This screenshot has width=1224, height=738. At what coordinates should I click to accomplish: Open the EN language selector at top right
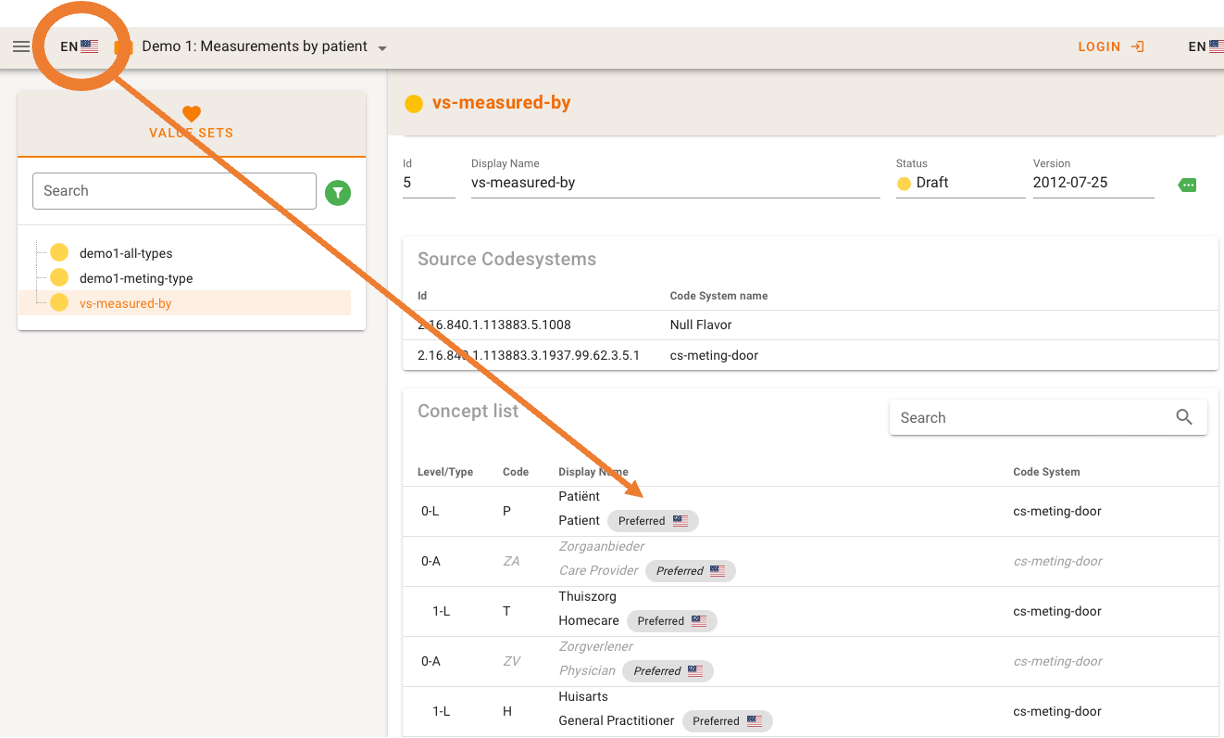click(1204, 47)
